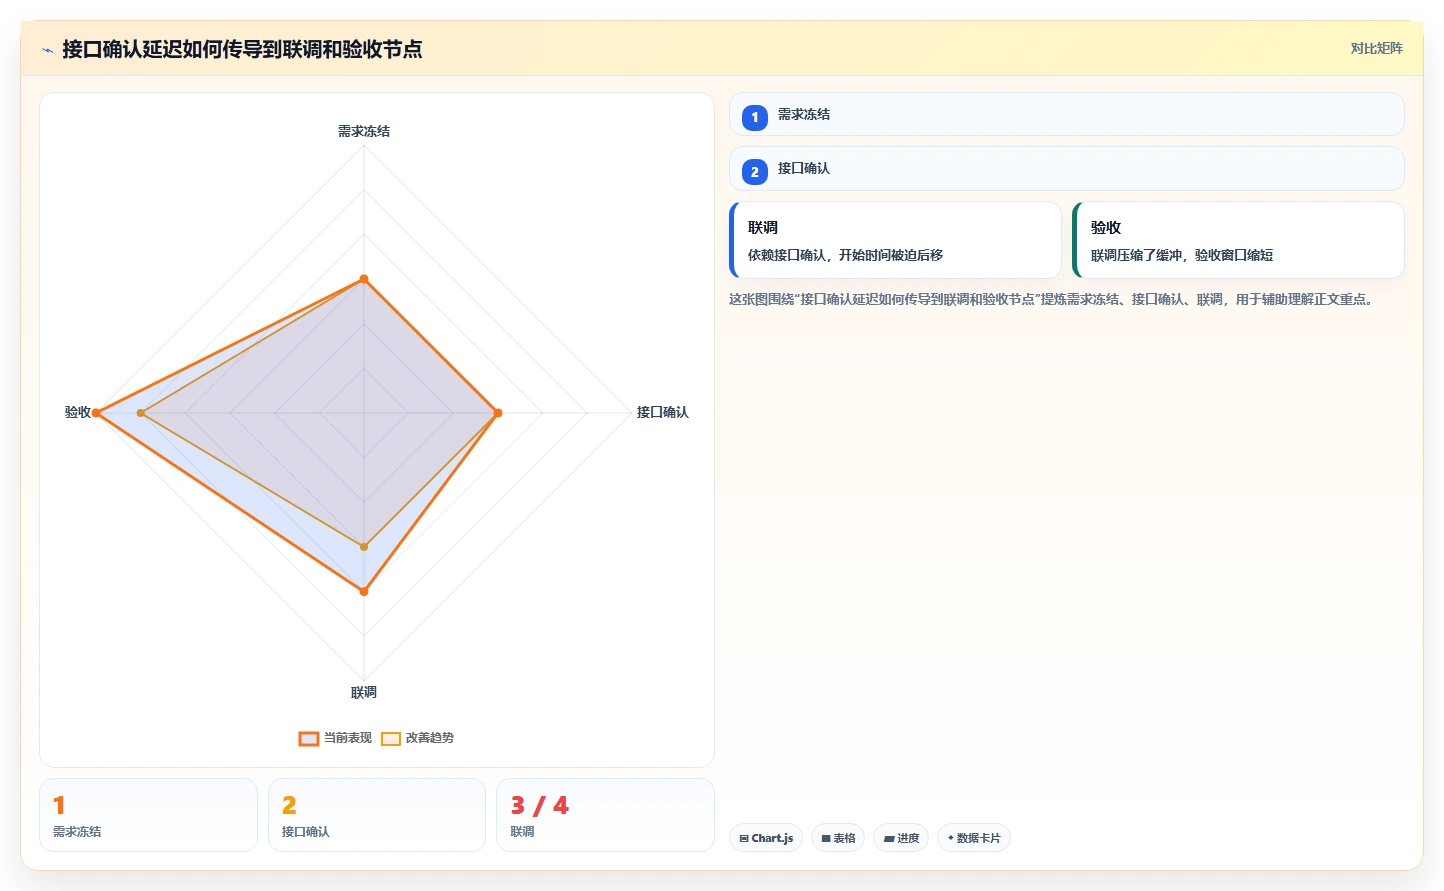This screenshot has width=1444, height=891.
Task: Click the 改善趋势 yellow legend swatch
Action: (x=391, y=739)
